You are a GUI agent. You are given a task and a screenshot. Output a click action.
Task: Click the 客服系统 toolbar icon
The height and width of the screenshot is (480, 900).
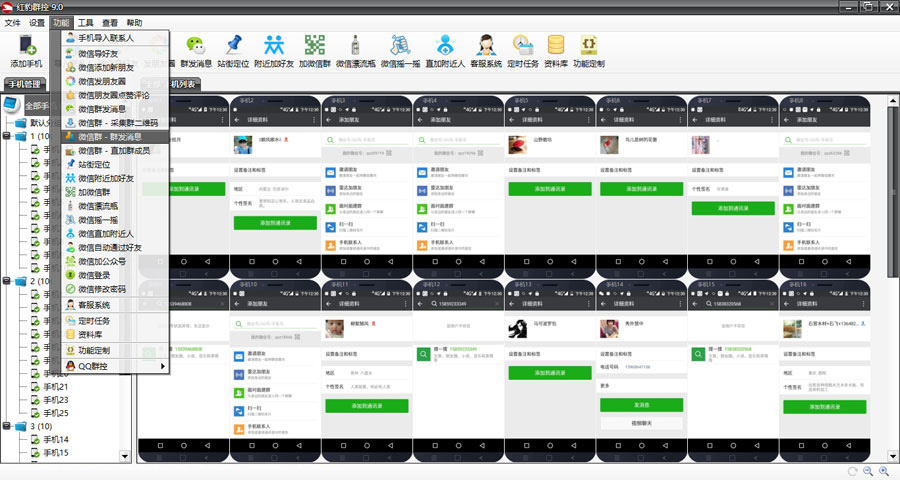[486, 51]
